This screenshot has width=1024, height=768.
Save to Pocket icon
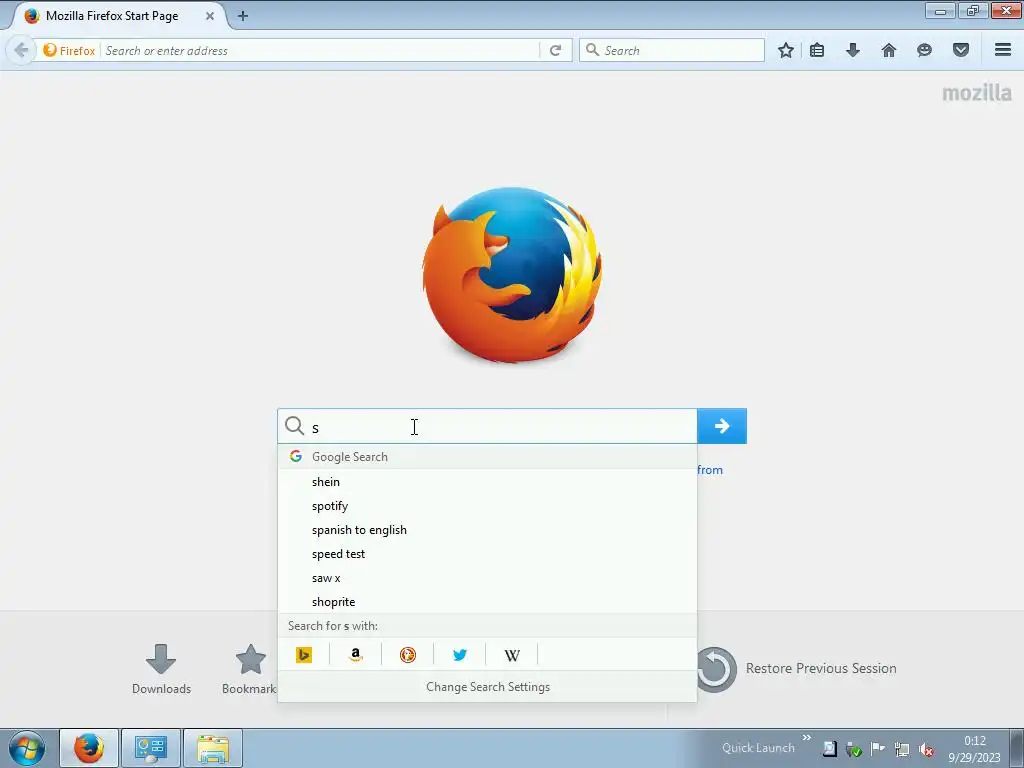tap(961, 50)
